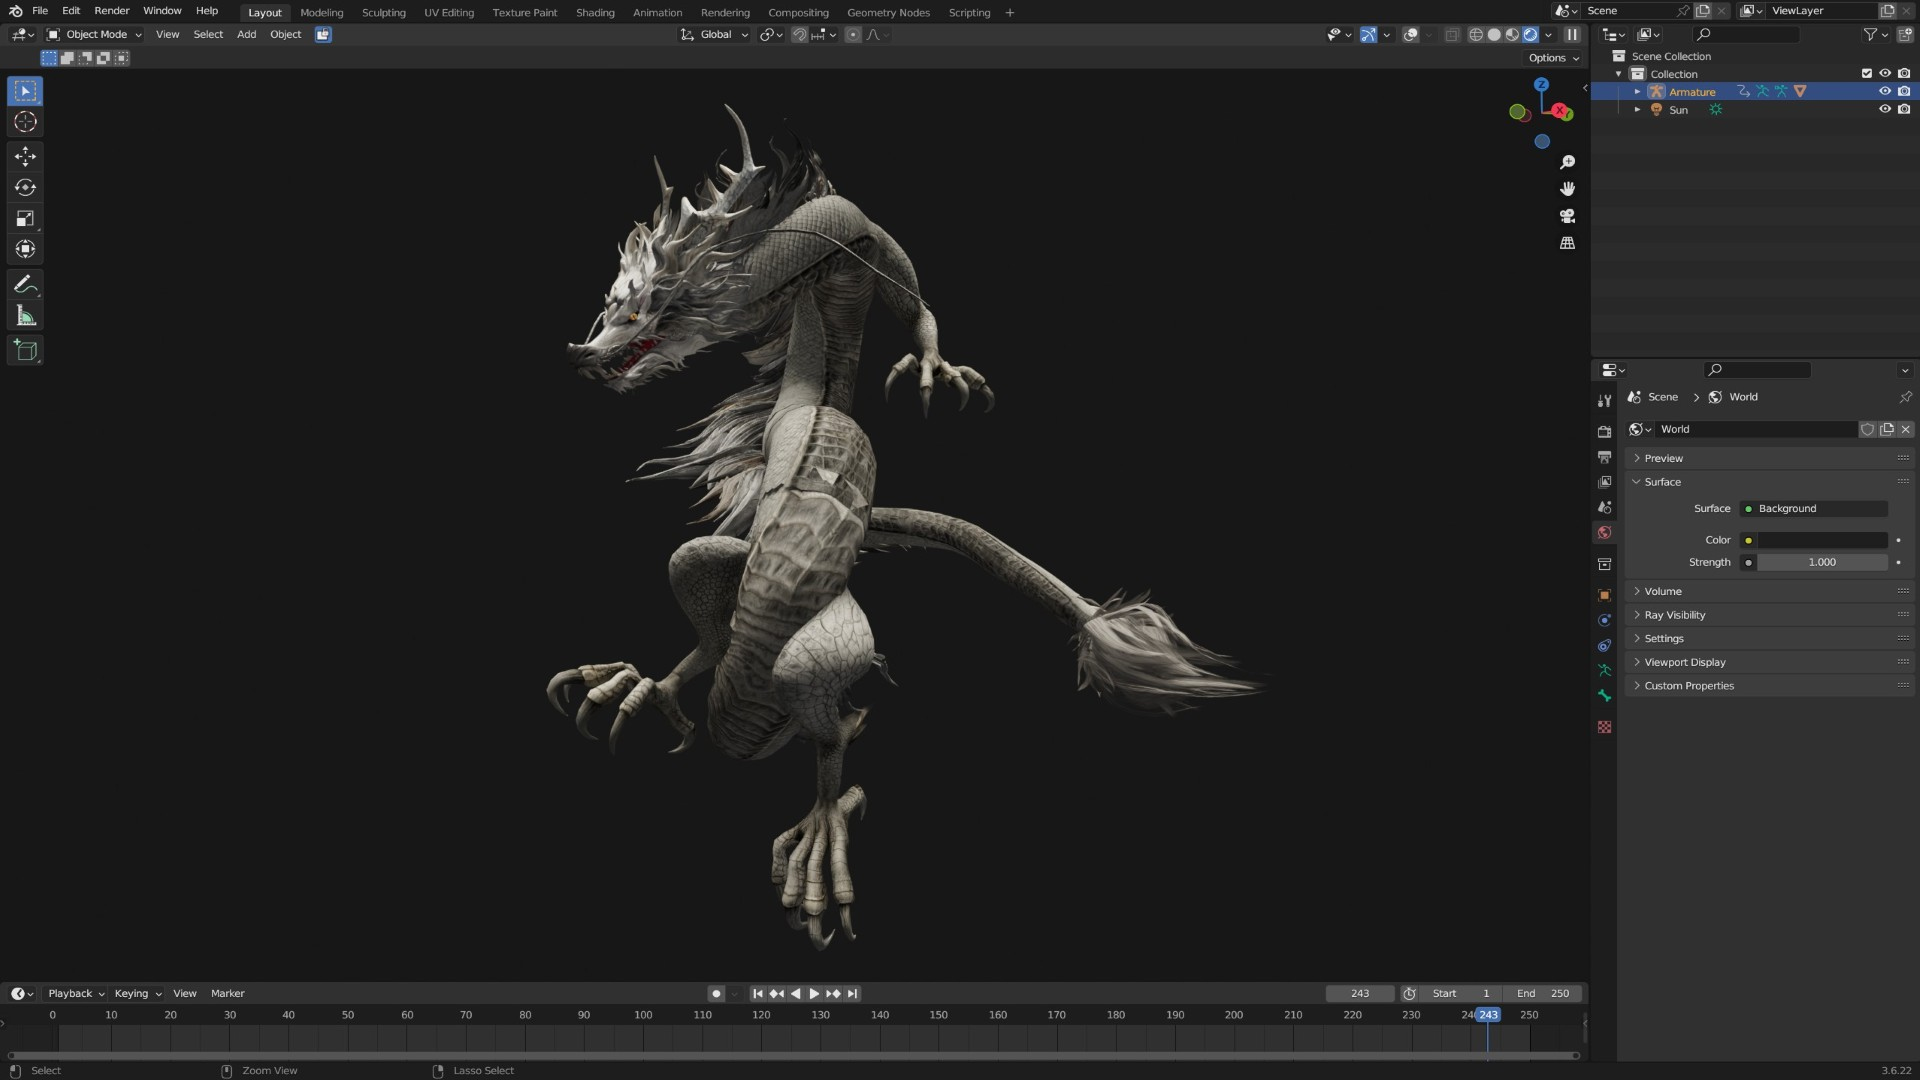Image resolution: width=1920 pixels, height=1080 pixels.
Task: Select the Move tool
Action: pos(25,156)
